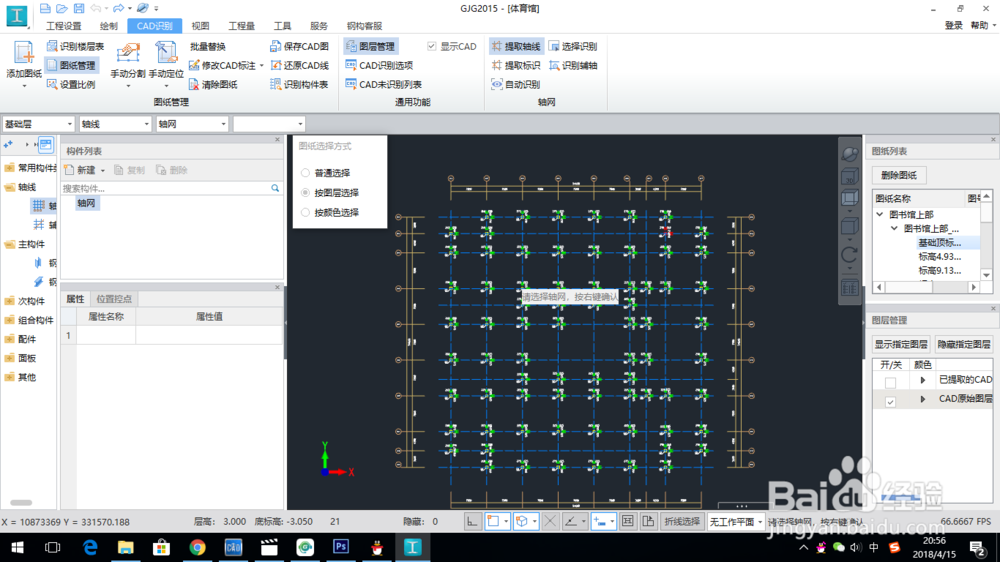
Task: Select 按图层选择 radio option
Action: click(305, 193)
